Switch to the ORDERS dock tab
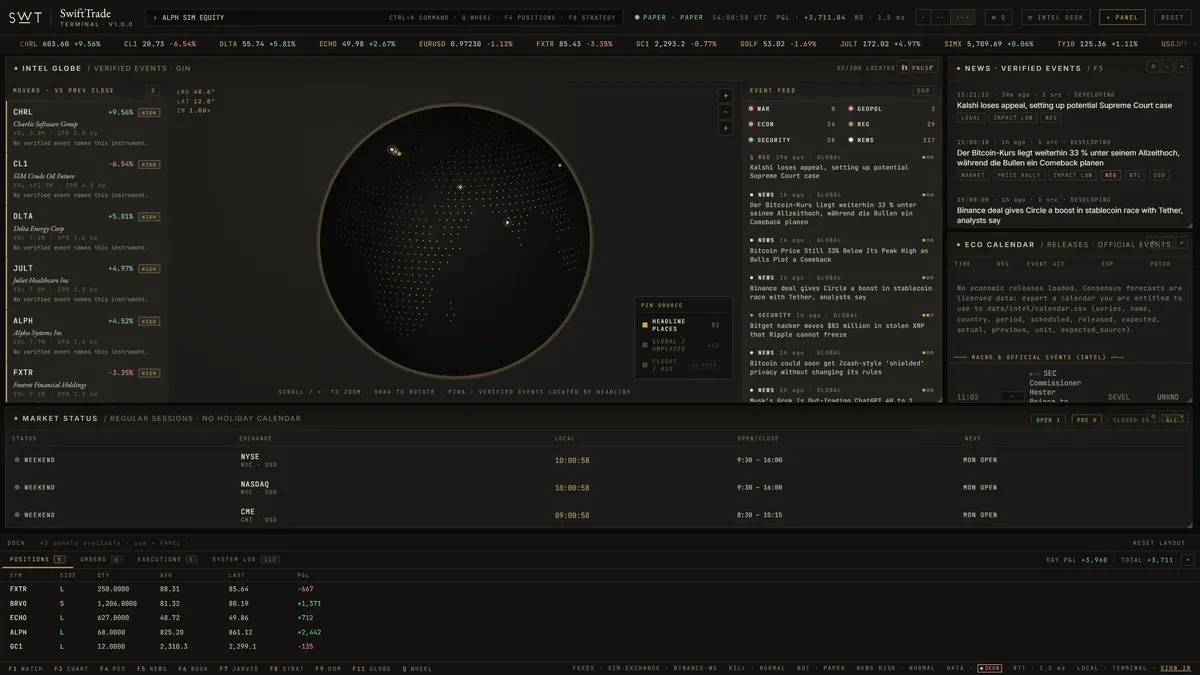The width and height of the screenshot is (1200, 675). (100, 559)
